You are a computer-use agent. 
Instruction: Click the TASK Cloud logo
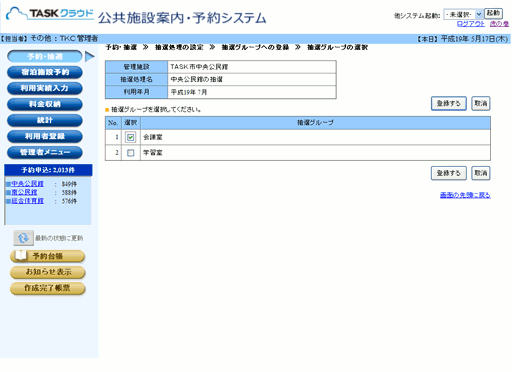(x=50, y=14)
